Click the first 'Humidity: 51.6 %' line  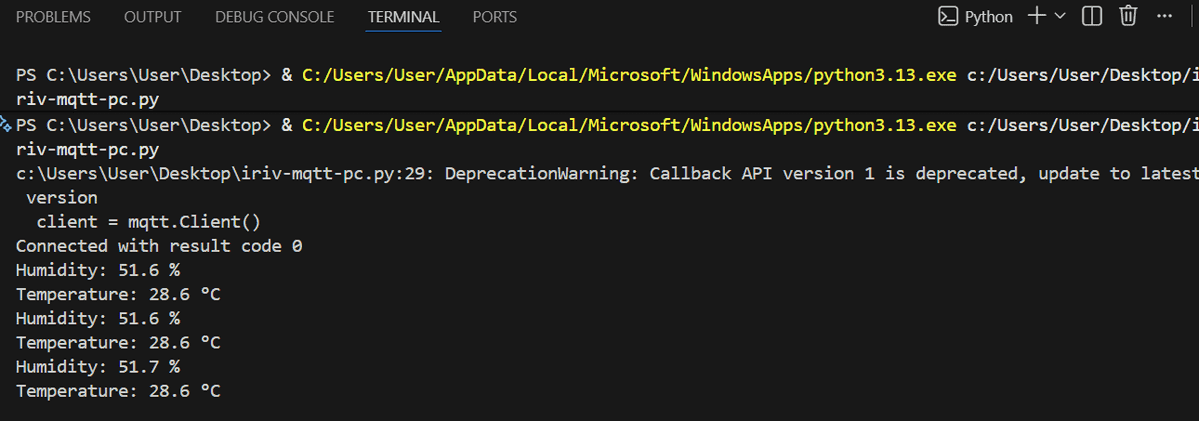pyautogui.click(x=98, y=270)
